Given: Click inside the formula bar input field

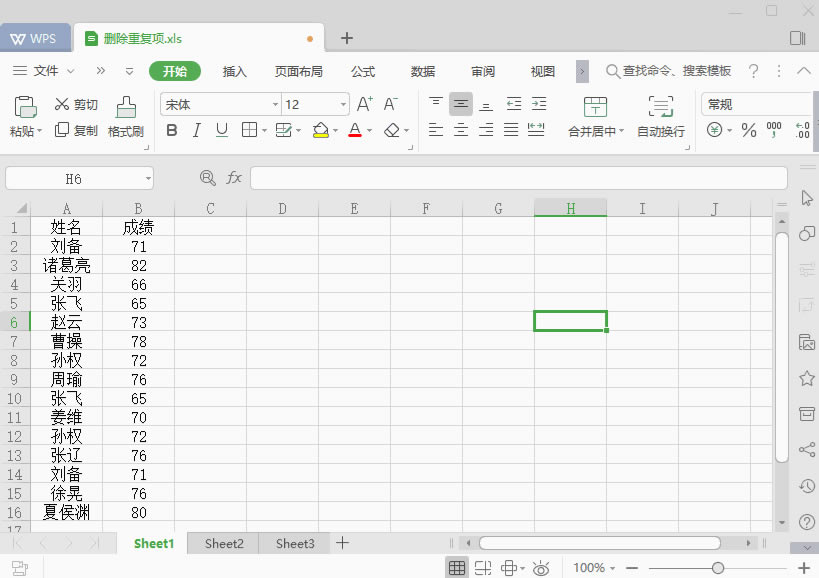Looking at the screenshot, I should pos(520,178).
